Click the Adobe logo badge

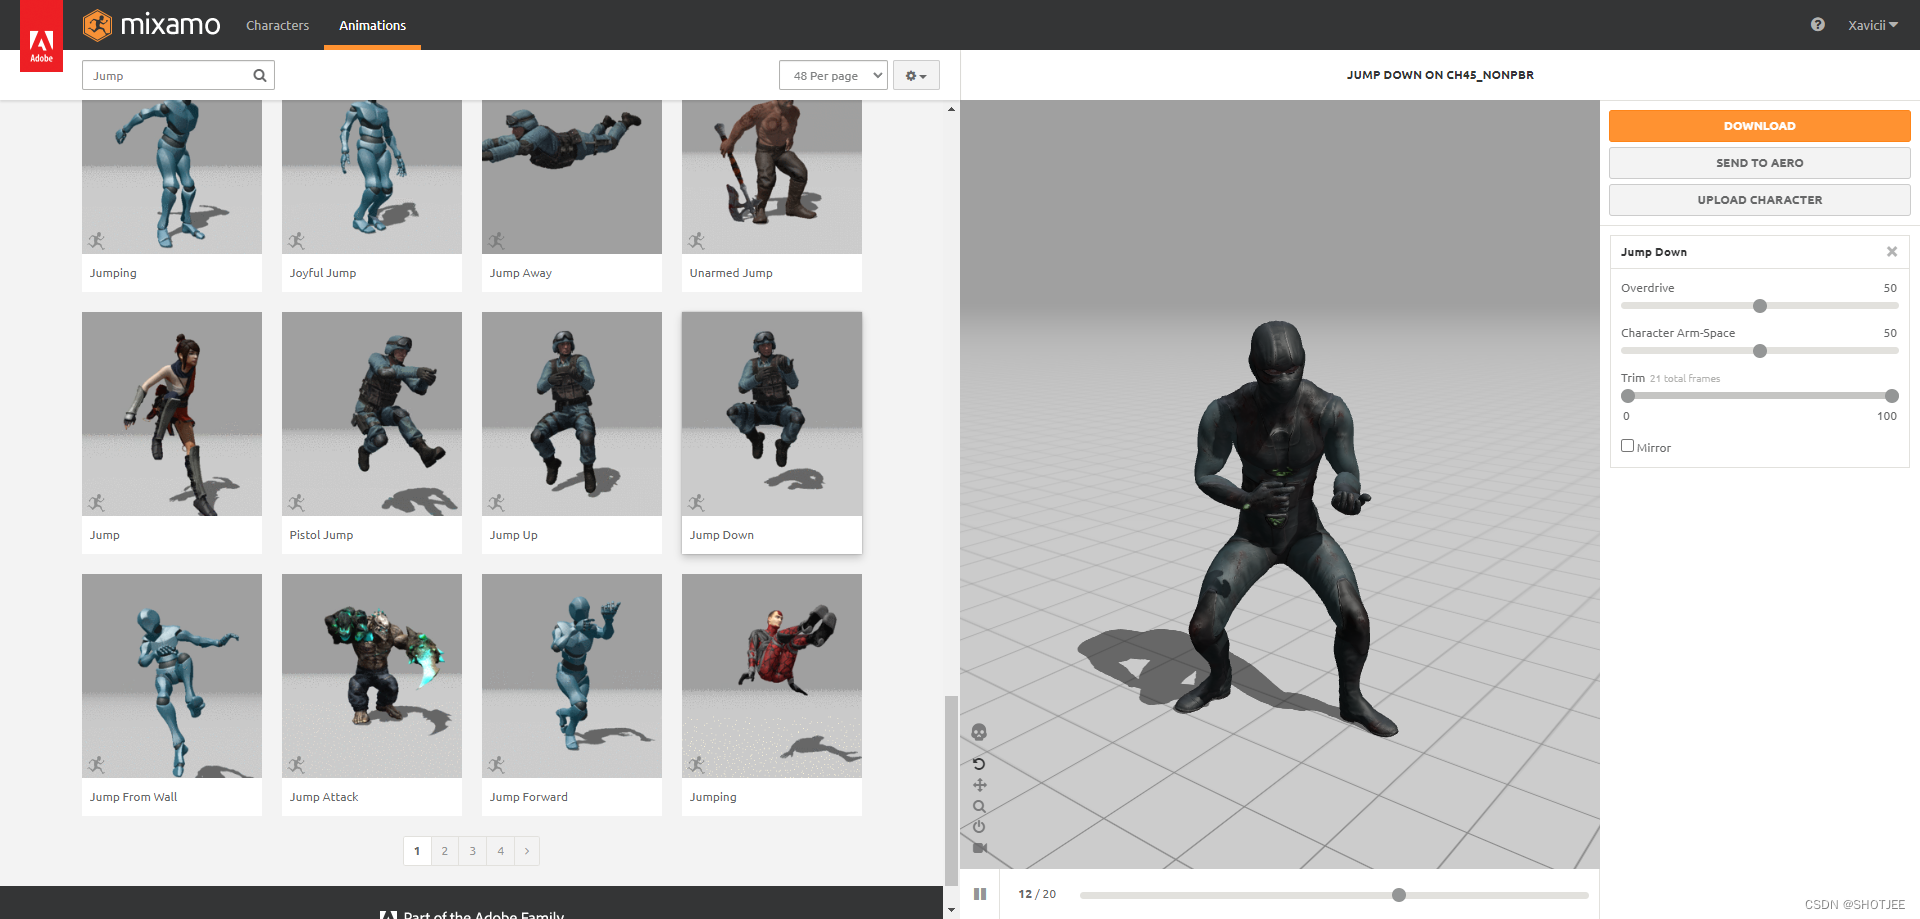pos(41,36)
